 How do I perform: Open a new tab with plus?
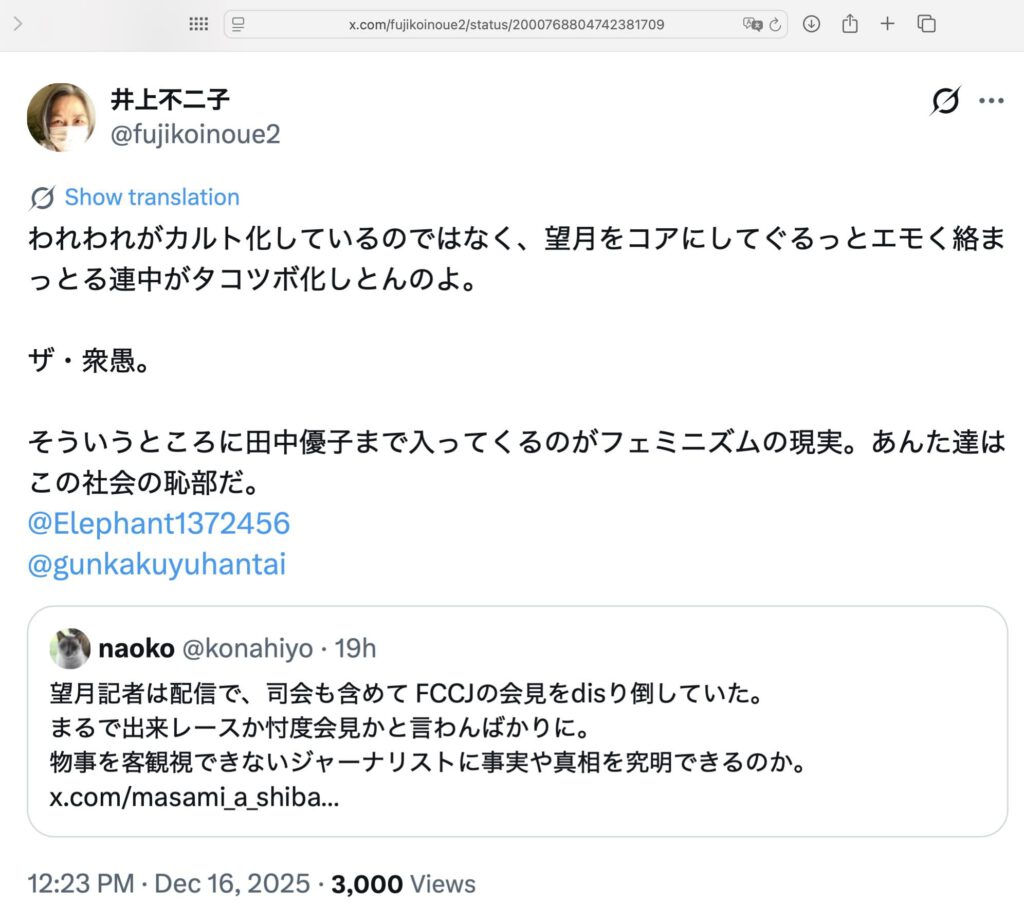click(x=887, y=24)
